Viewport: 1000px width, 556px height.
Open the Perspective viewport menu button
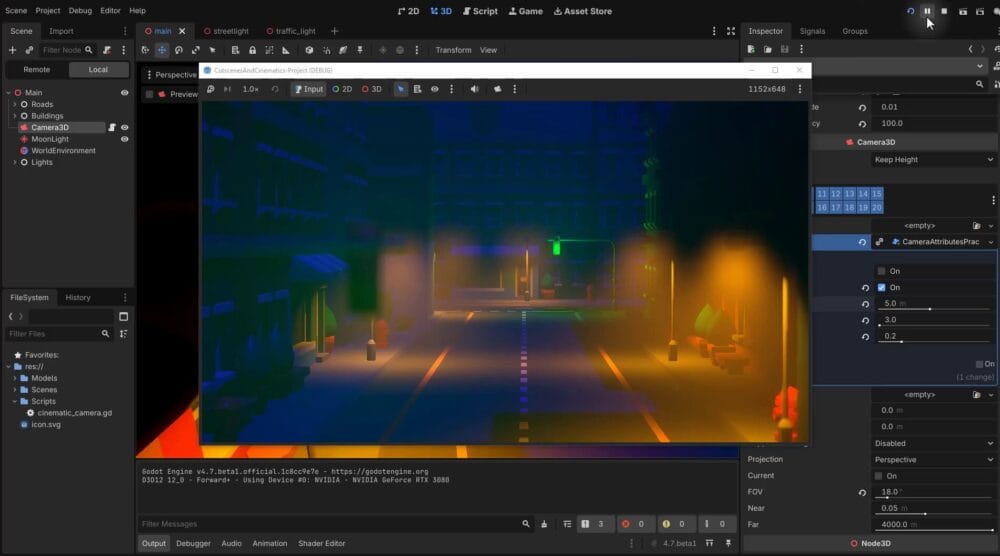coord(171,75)
